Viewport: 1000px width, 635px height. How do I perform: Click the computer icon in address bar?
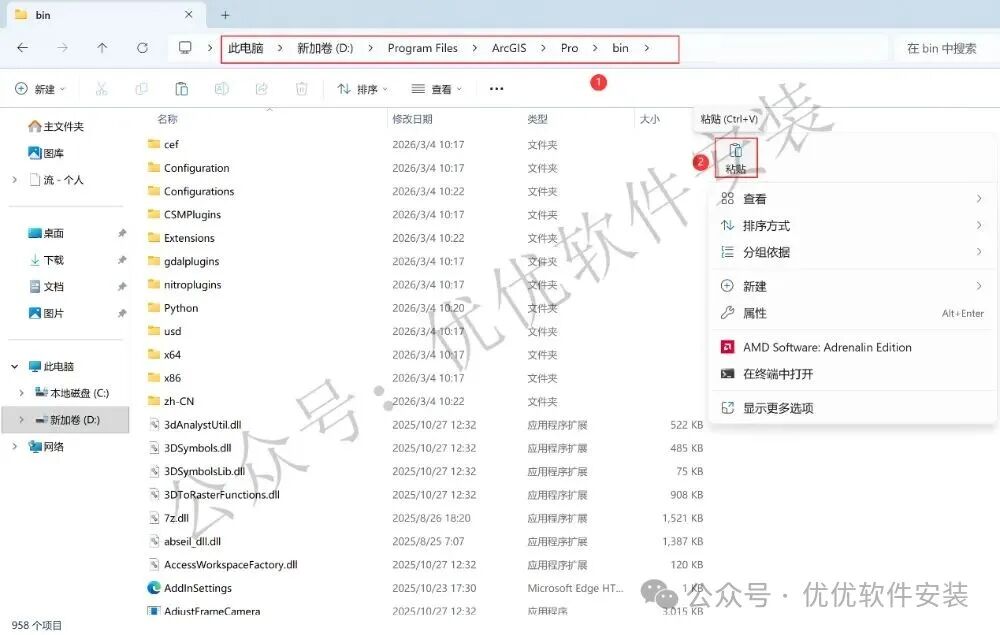coord(185,48)
